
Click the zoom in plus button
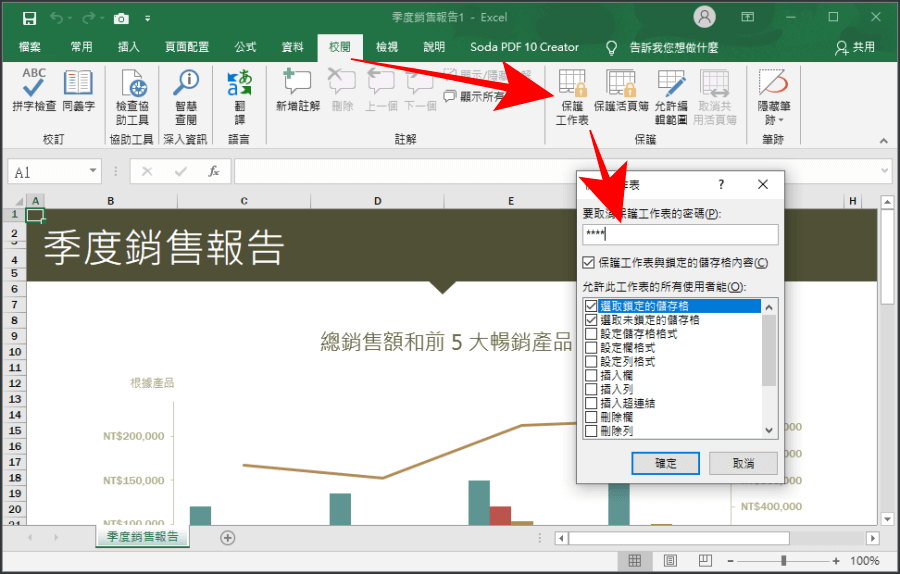836,561
